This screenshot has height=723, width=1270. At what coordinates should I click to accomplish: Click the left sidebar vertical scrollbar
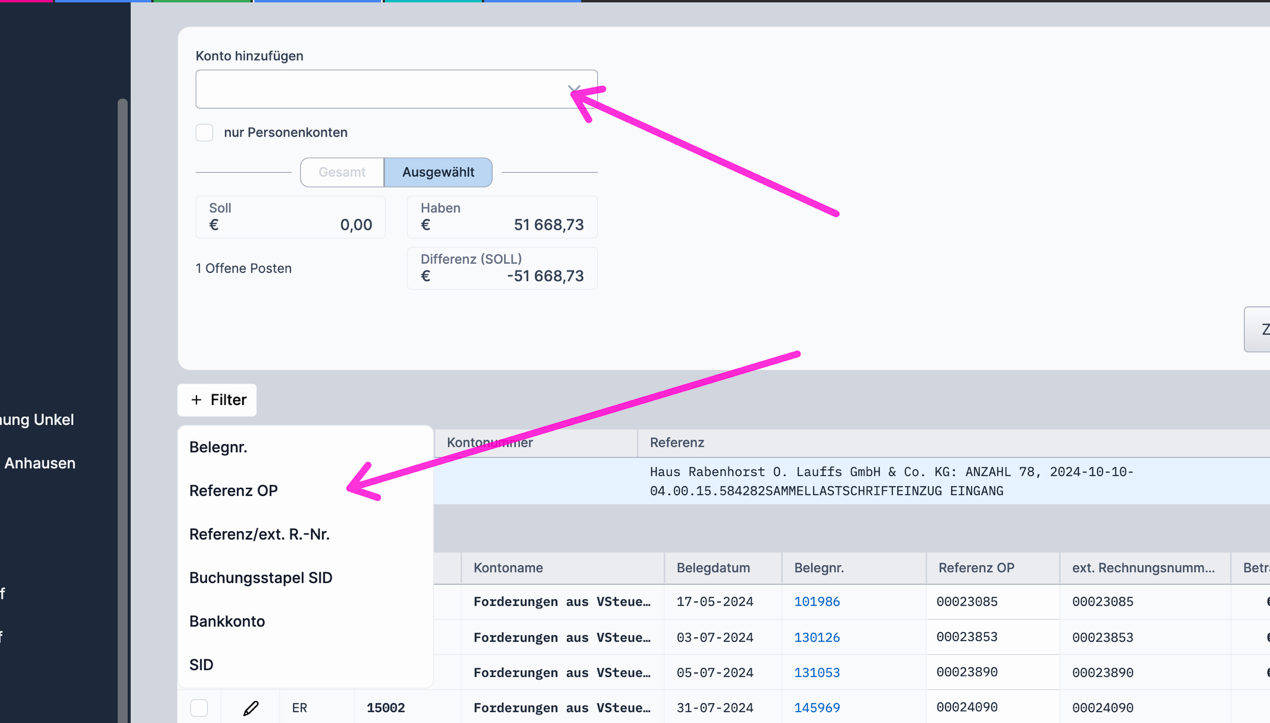(123, 400)
